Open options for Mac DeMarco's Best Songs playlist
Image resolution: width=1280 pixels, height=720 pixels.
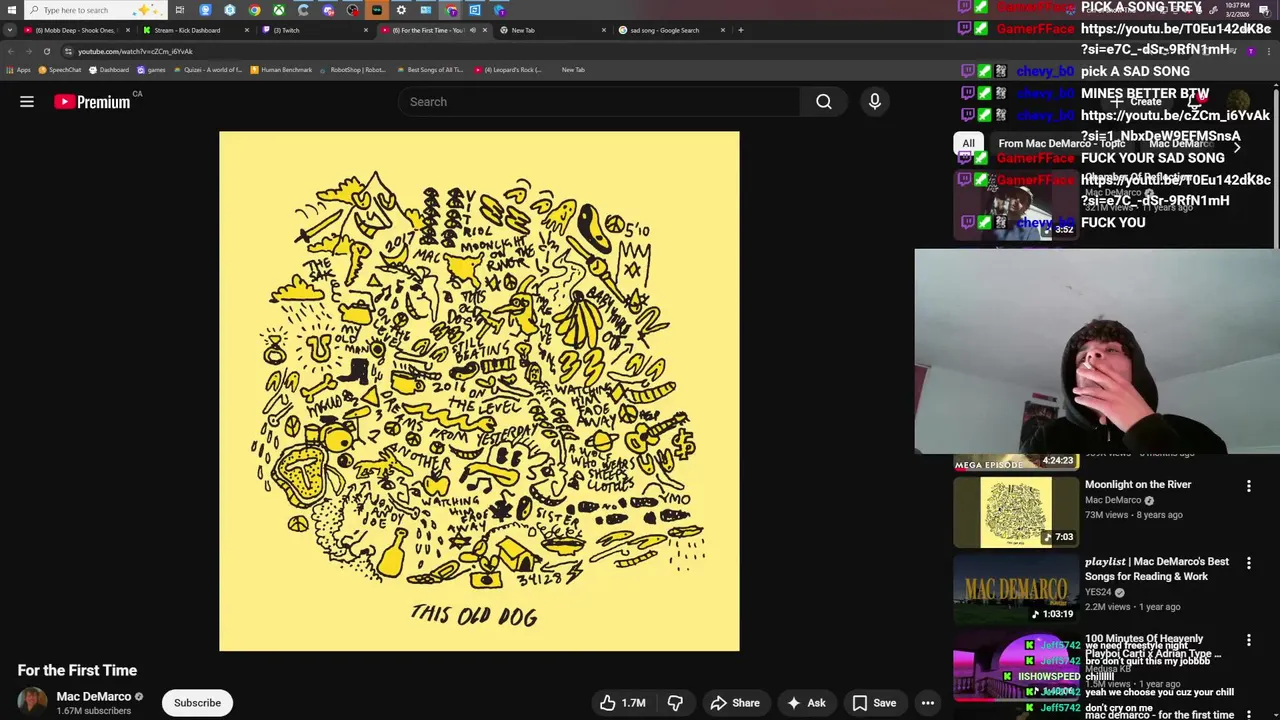1248,563
